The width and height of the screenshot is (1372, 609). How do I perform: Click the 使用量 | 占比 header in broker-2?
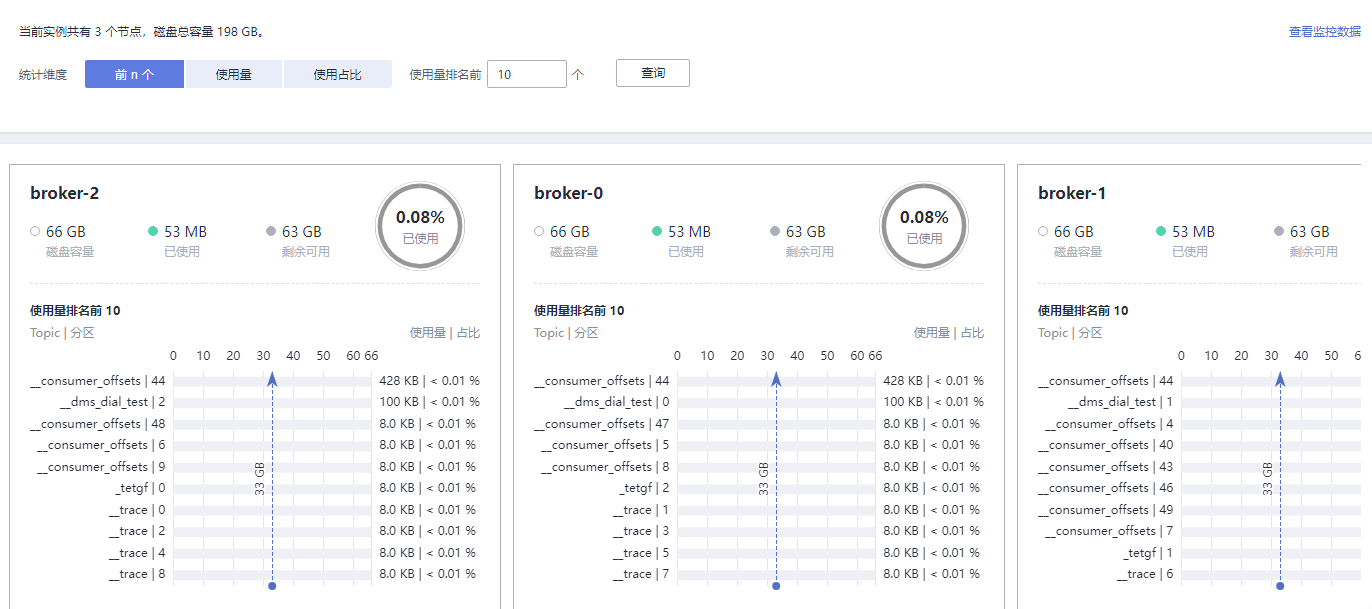click(x=445, y=333)
